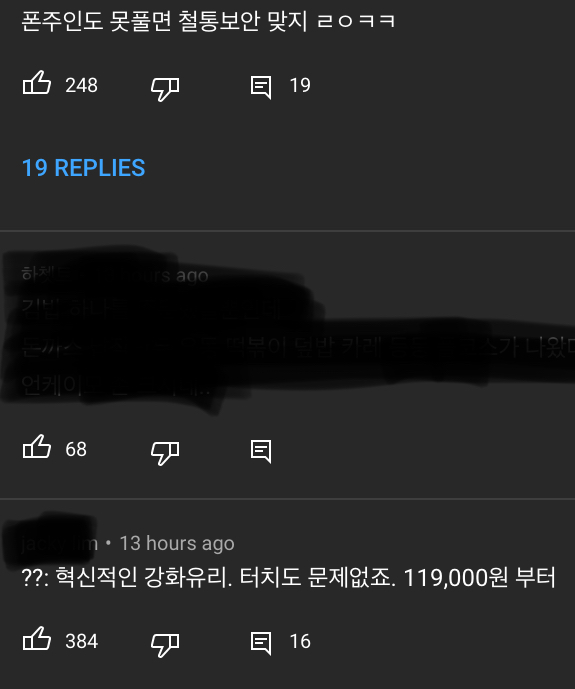Open reply icon showing 19 replies
The width and height of the screenshot is (575, 689).
(261, 87)
